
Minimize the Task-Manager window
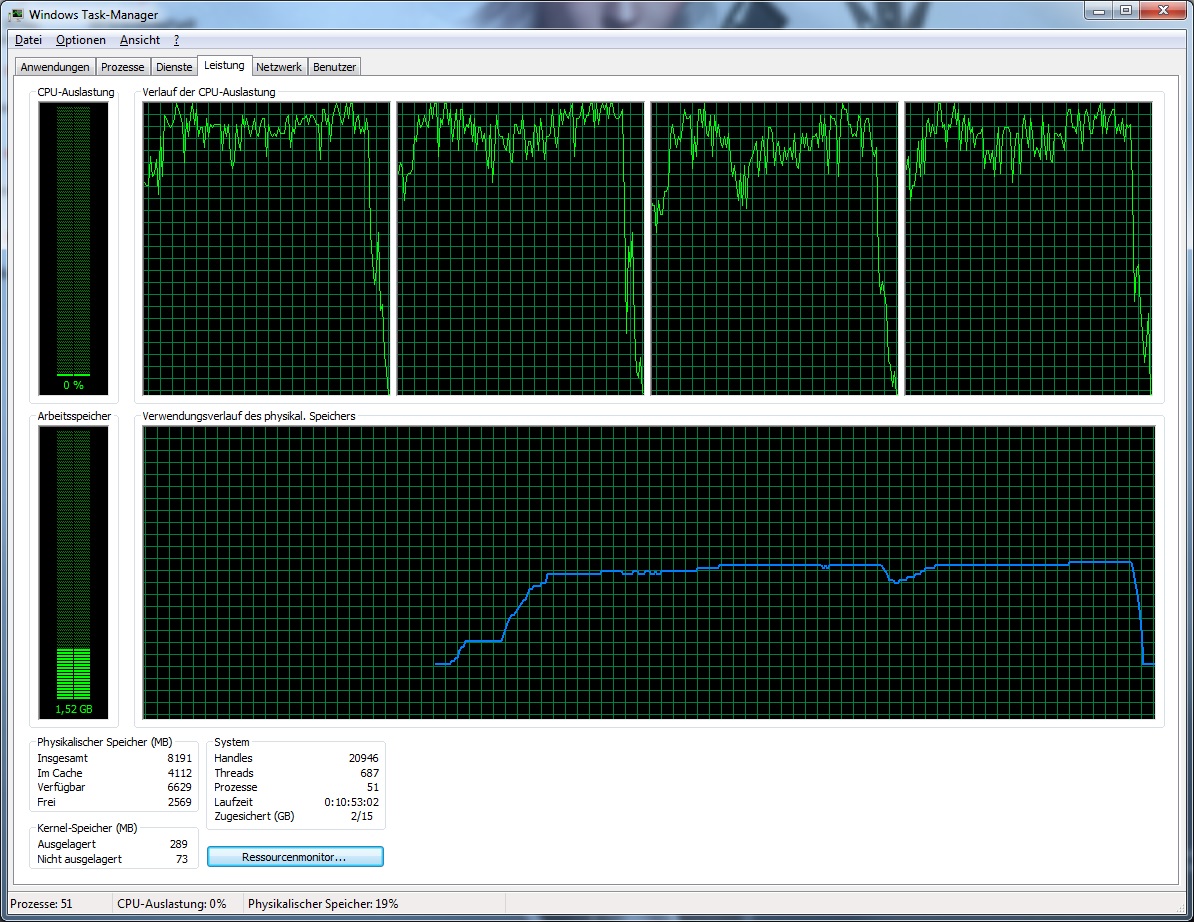tap(1099, 11)
